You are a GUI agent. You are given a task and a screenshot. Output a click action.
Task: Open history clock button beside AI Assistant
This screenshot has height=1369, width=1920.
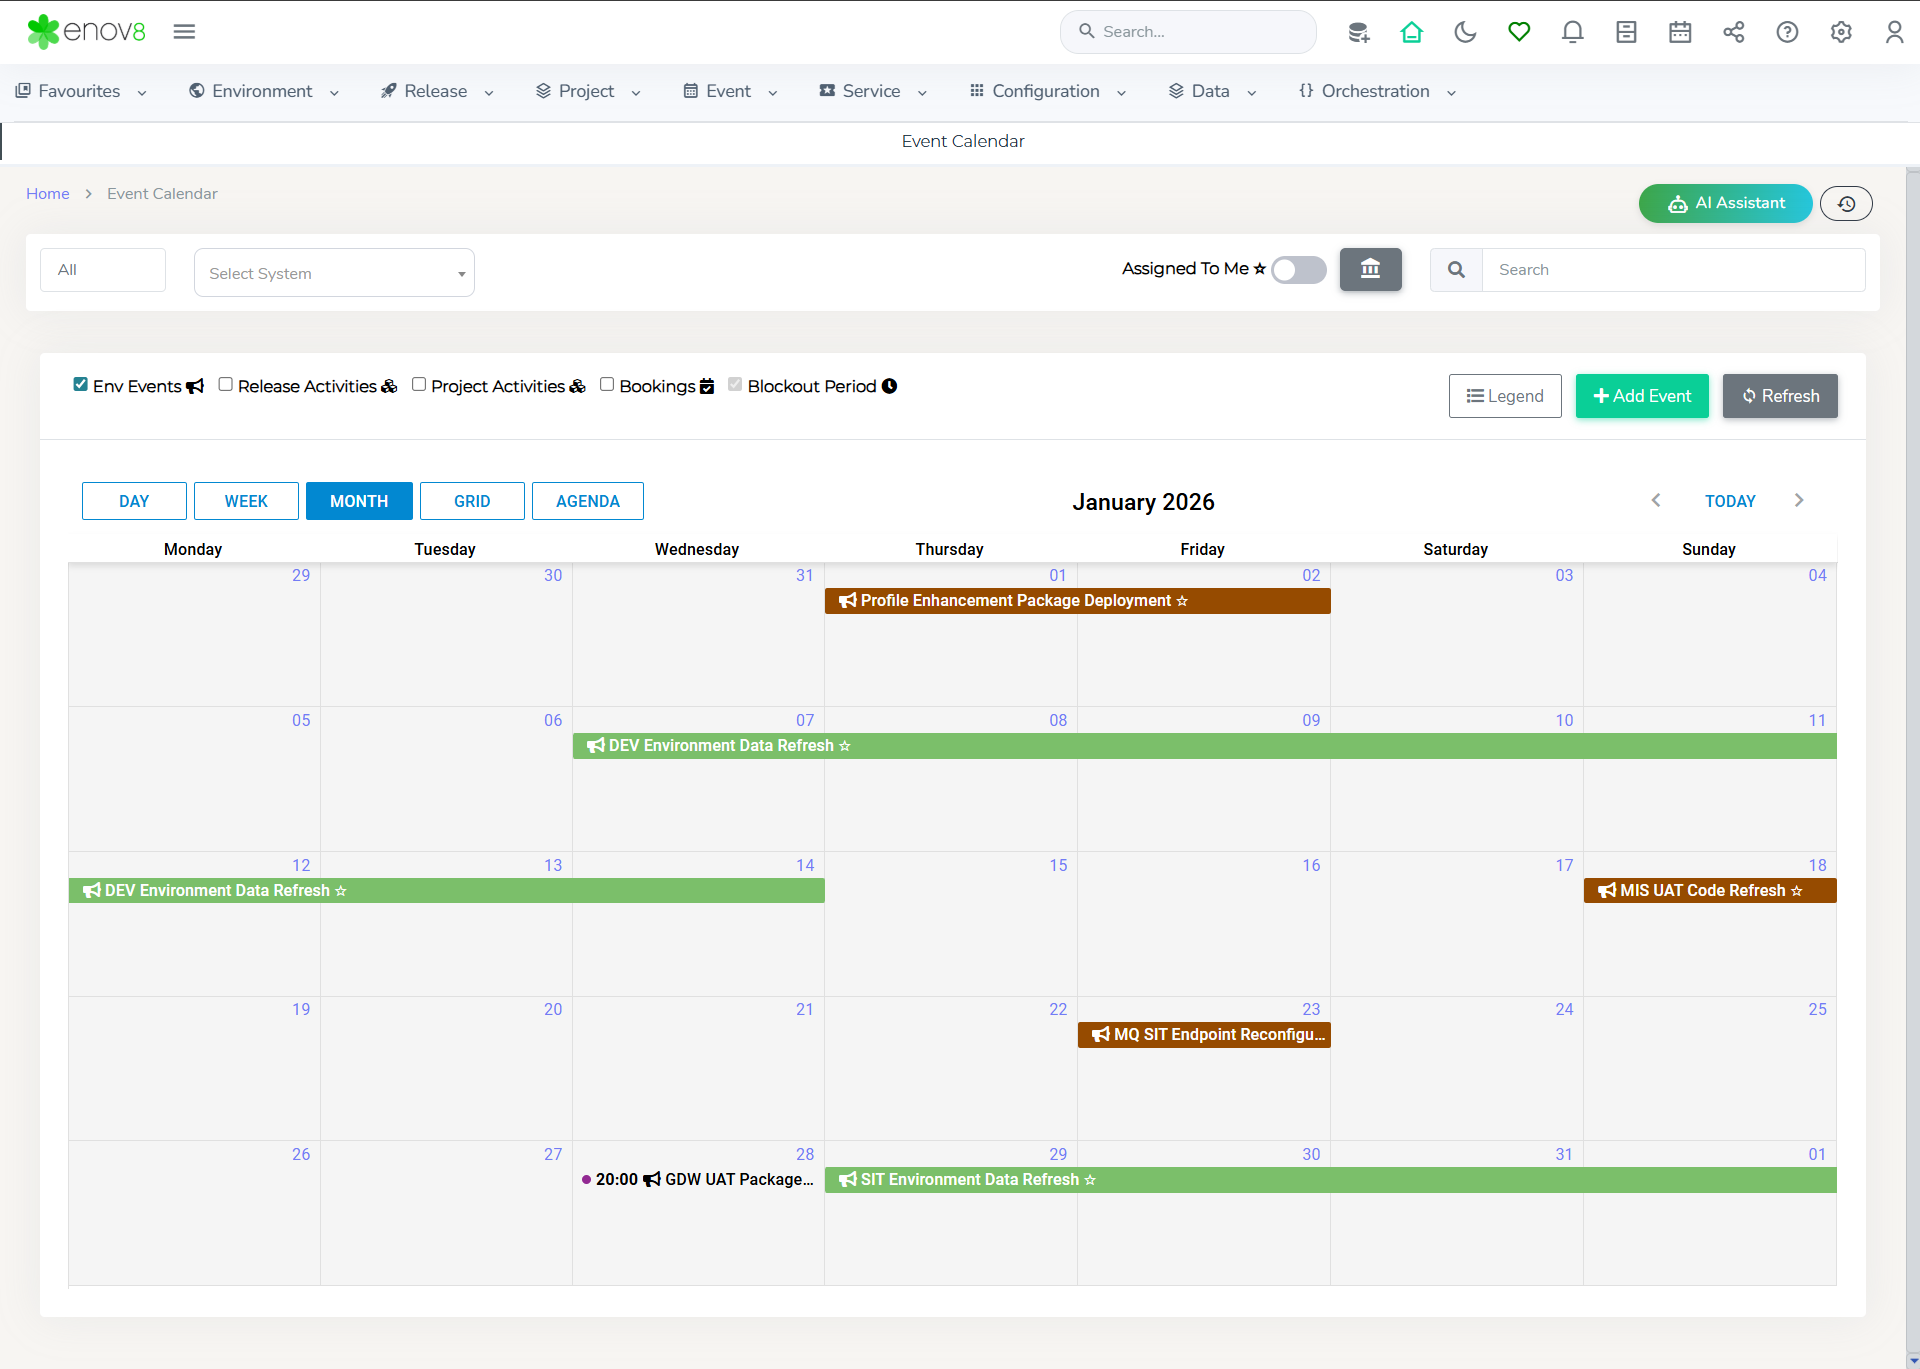[x=1845, y=203]
